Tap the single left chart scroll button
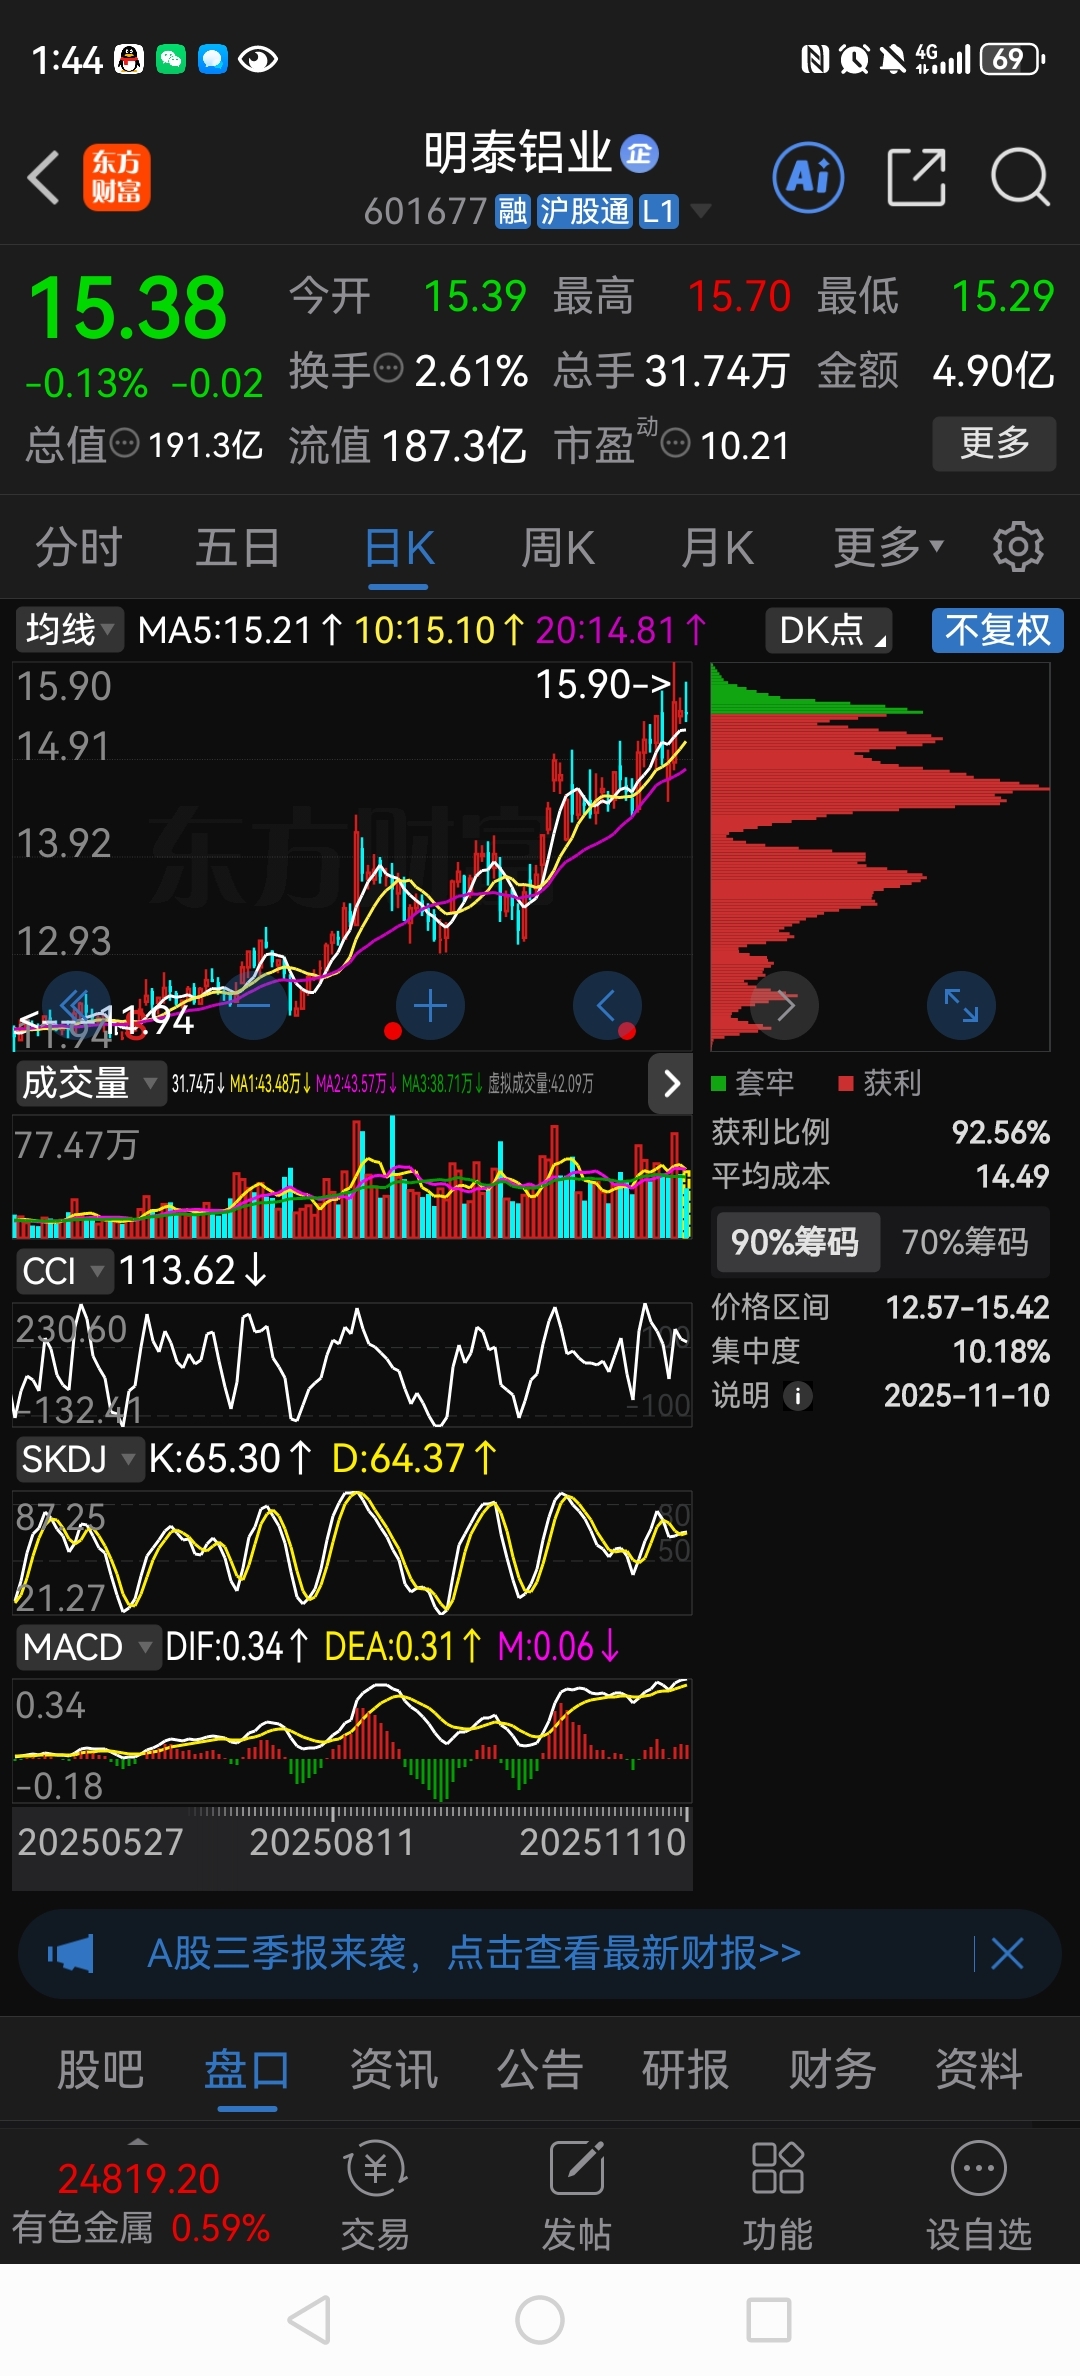1080x2376 pixels. [607, 1005]
